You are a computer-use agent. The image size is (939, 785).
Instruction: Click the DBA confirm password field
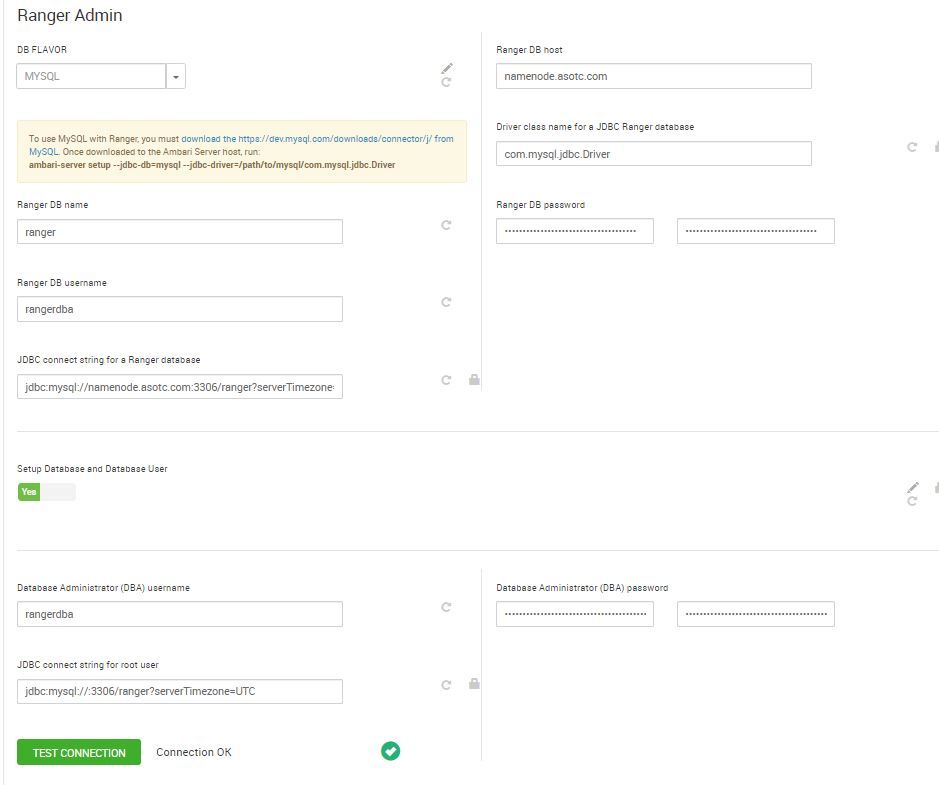(755, 614)
